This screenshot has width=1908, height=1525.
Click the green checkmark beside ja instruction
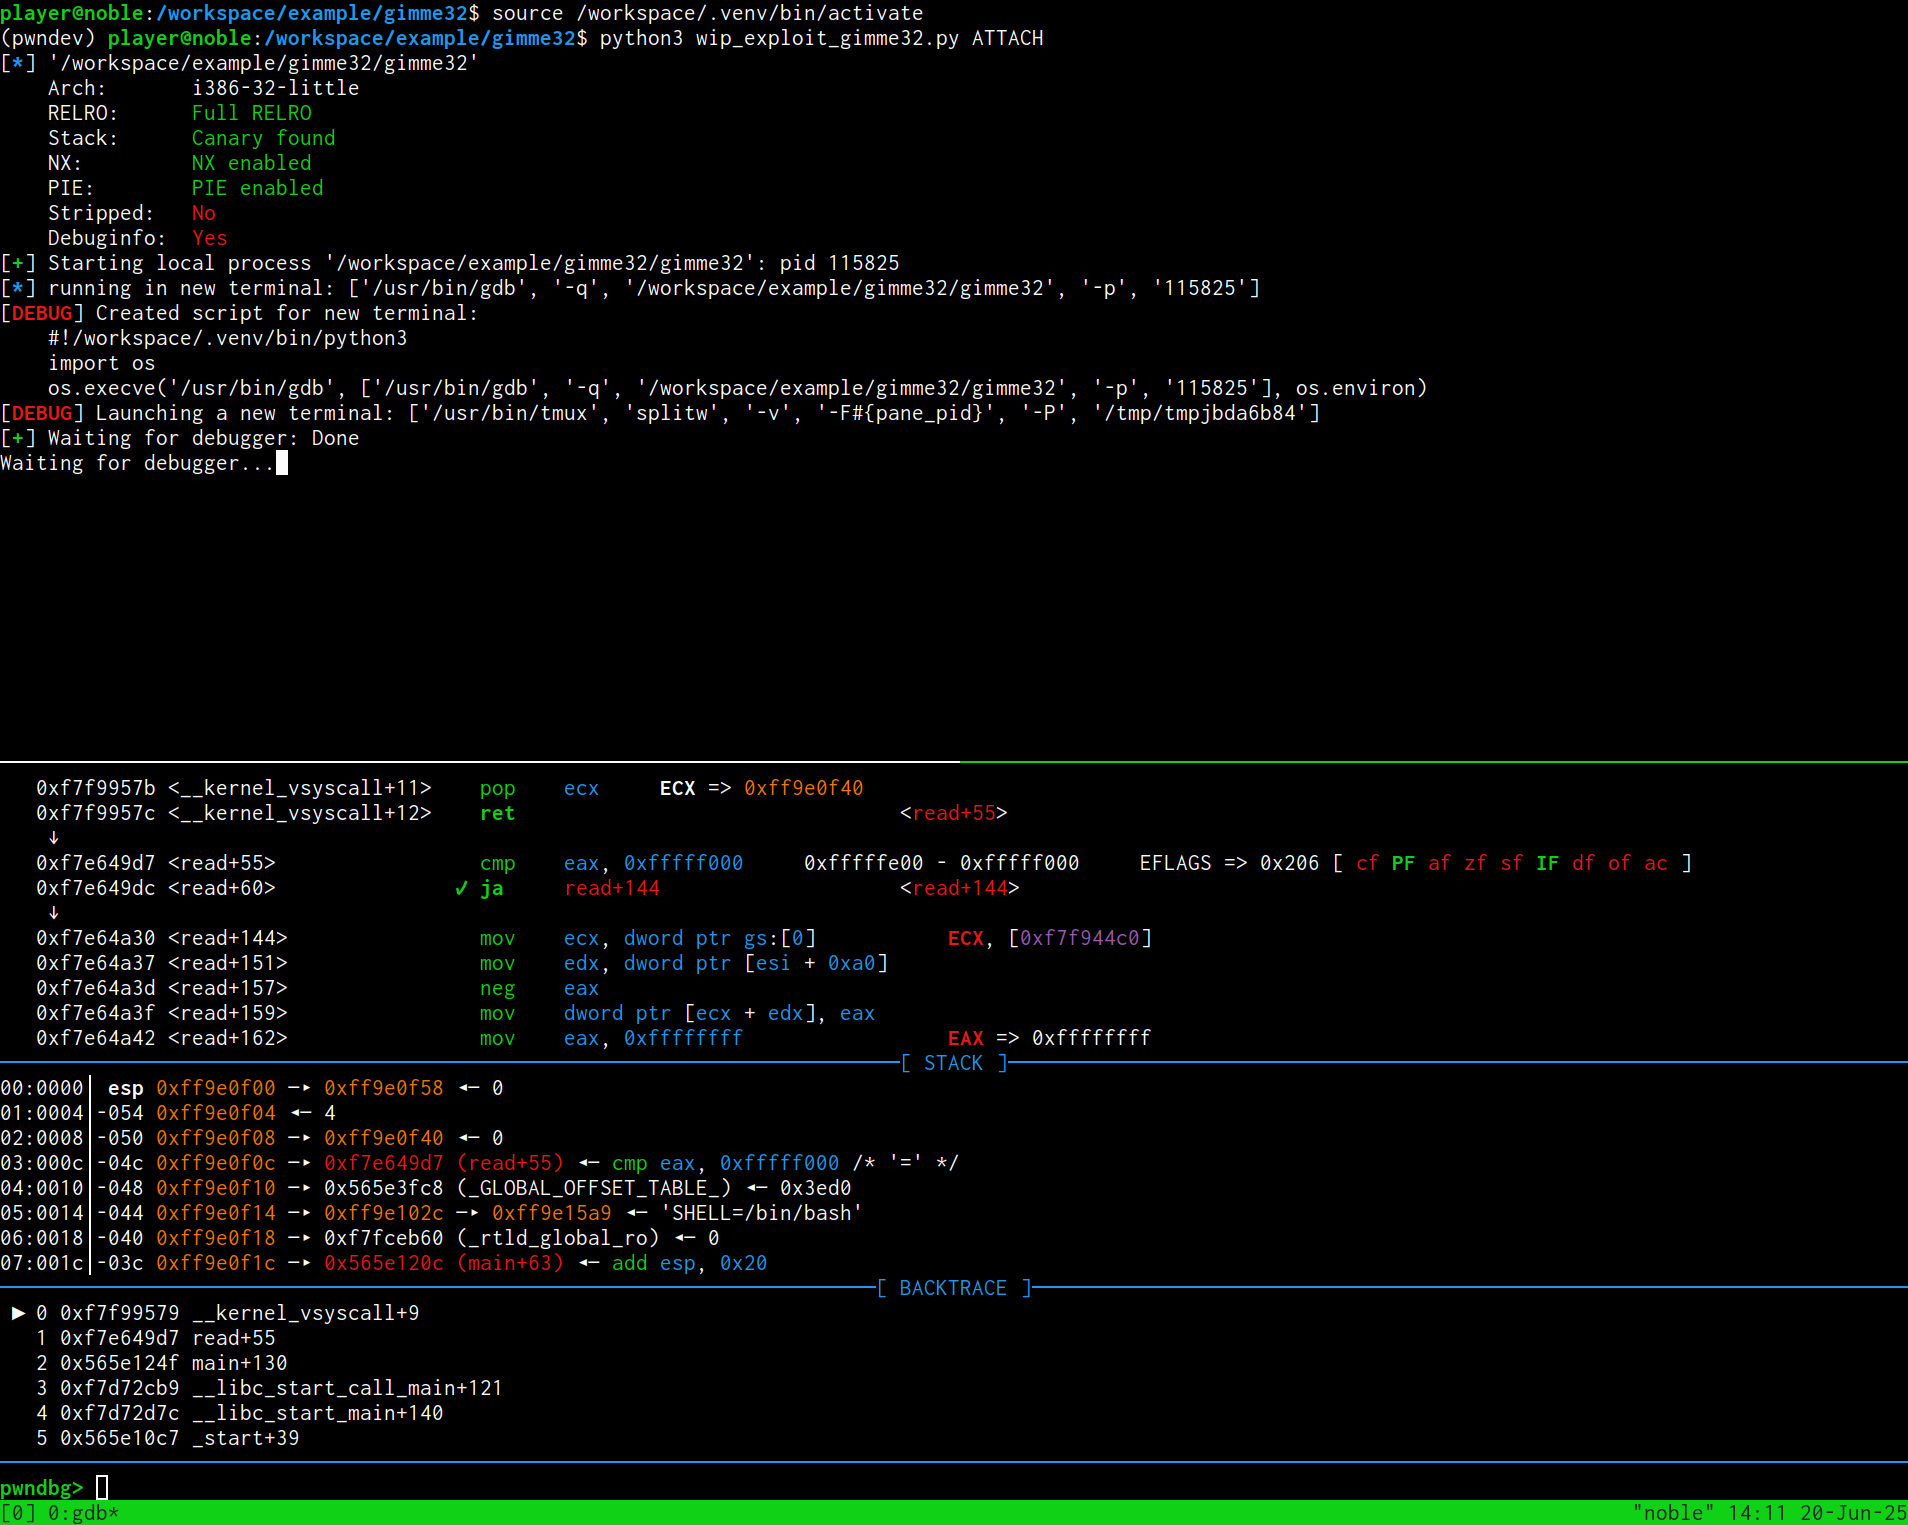point(461,888)
